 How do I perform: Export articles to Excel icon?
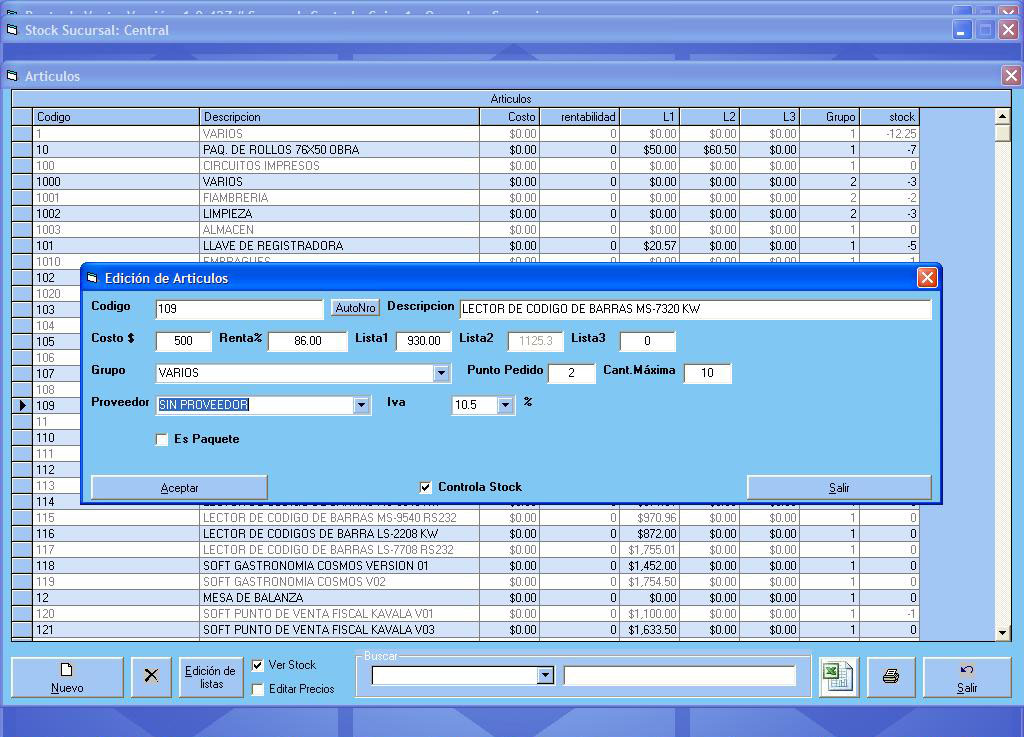(839, 677)
